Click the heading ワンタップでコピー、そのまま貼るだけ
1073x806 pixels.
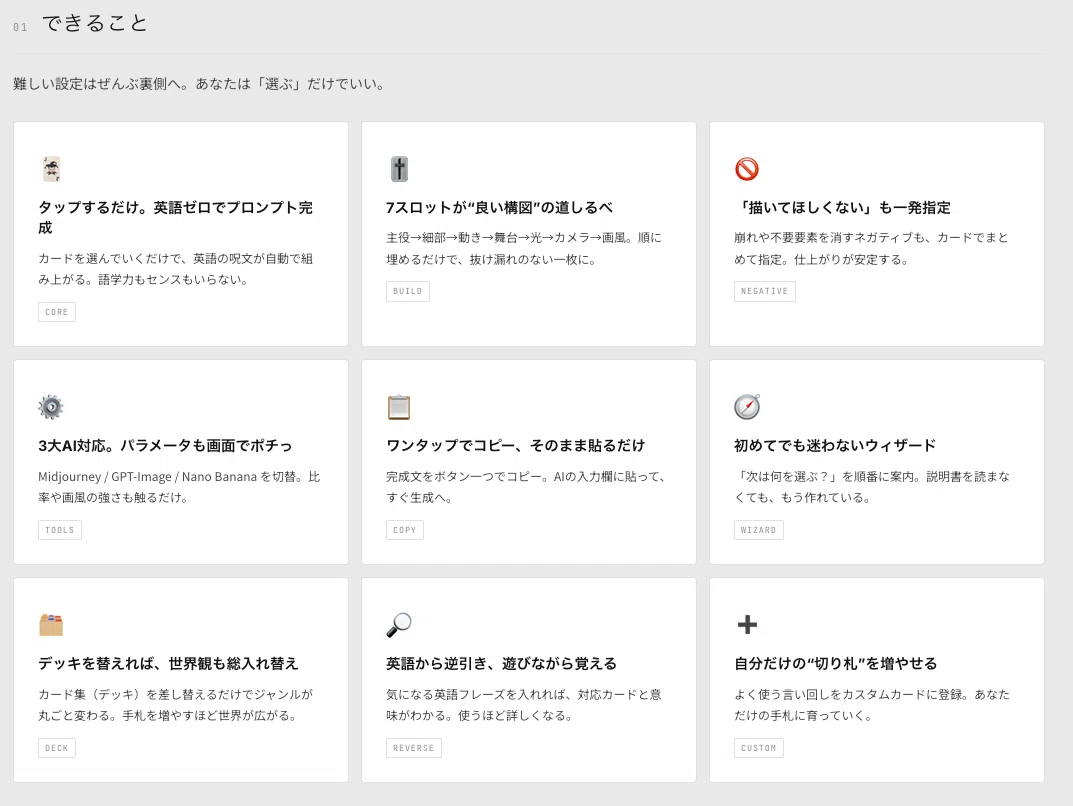[515, 445]
